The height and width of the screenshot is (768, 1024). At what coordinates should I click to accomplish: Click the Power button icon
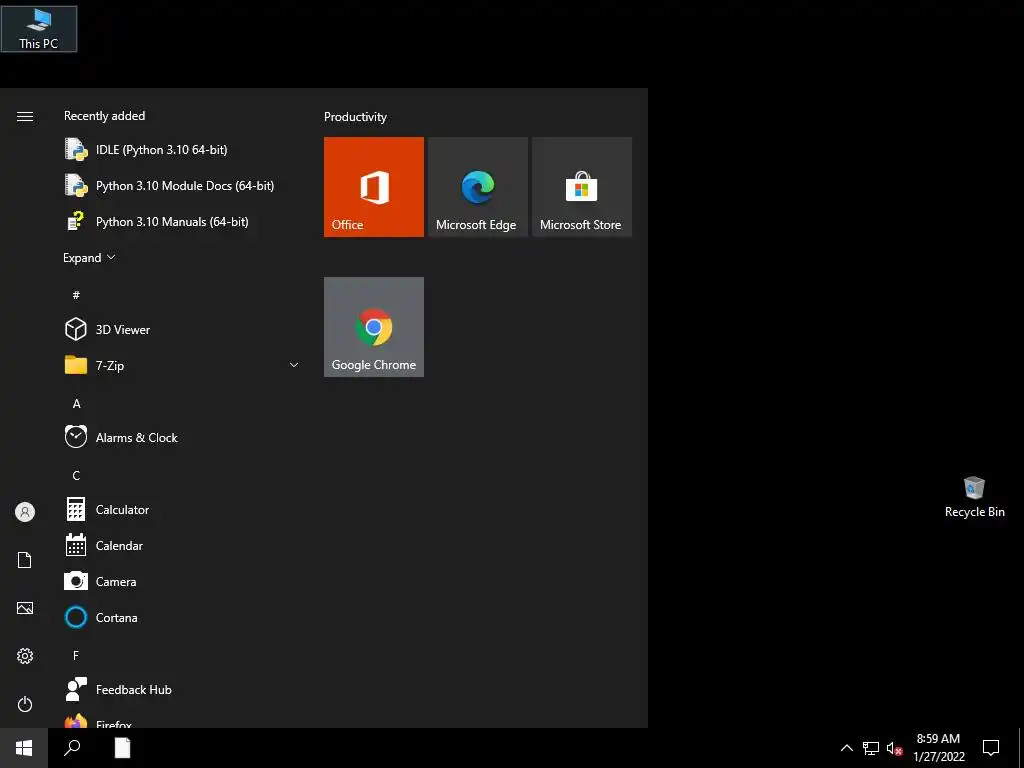25,704
